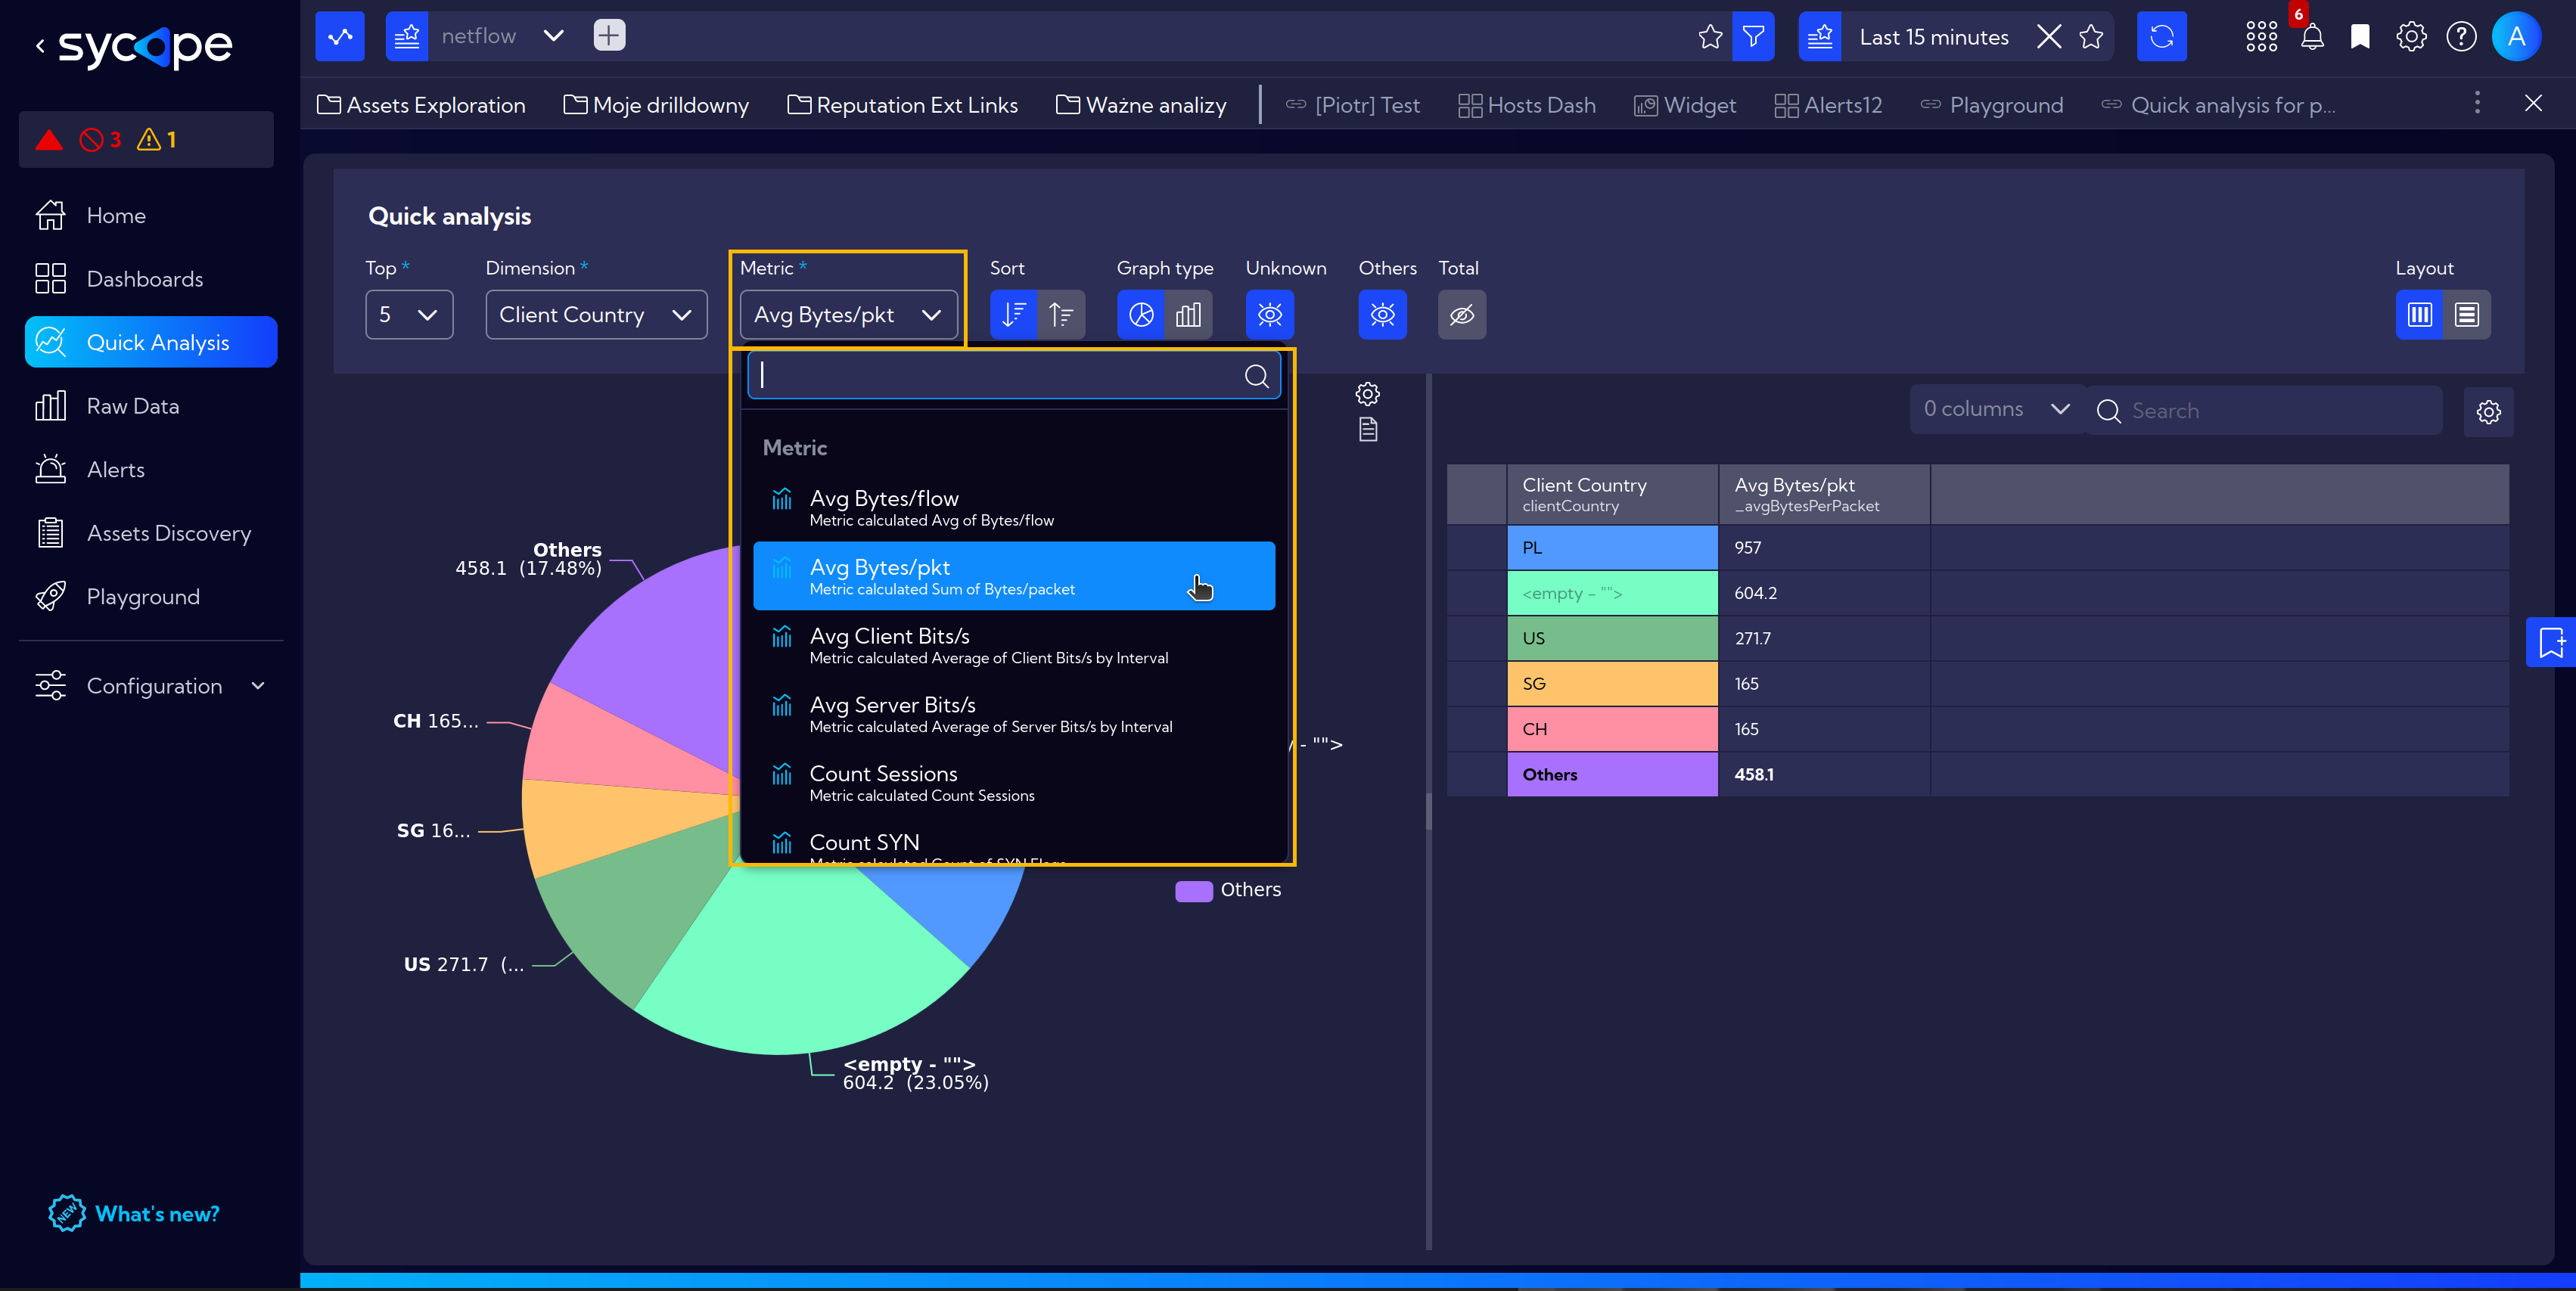Expand the Configuration menu
2576x1291 pixels.
(150, 686)
